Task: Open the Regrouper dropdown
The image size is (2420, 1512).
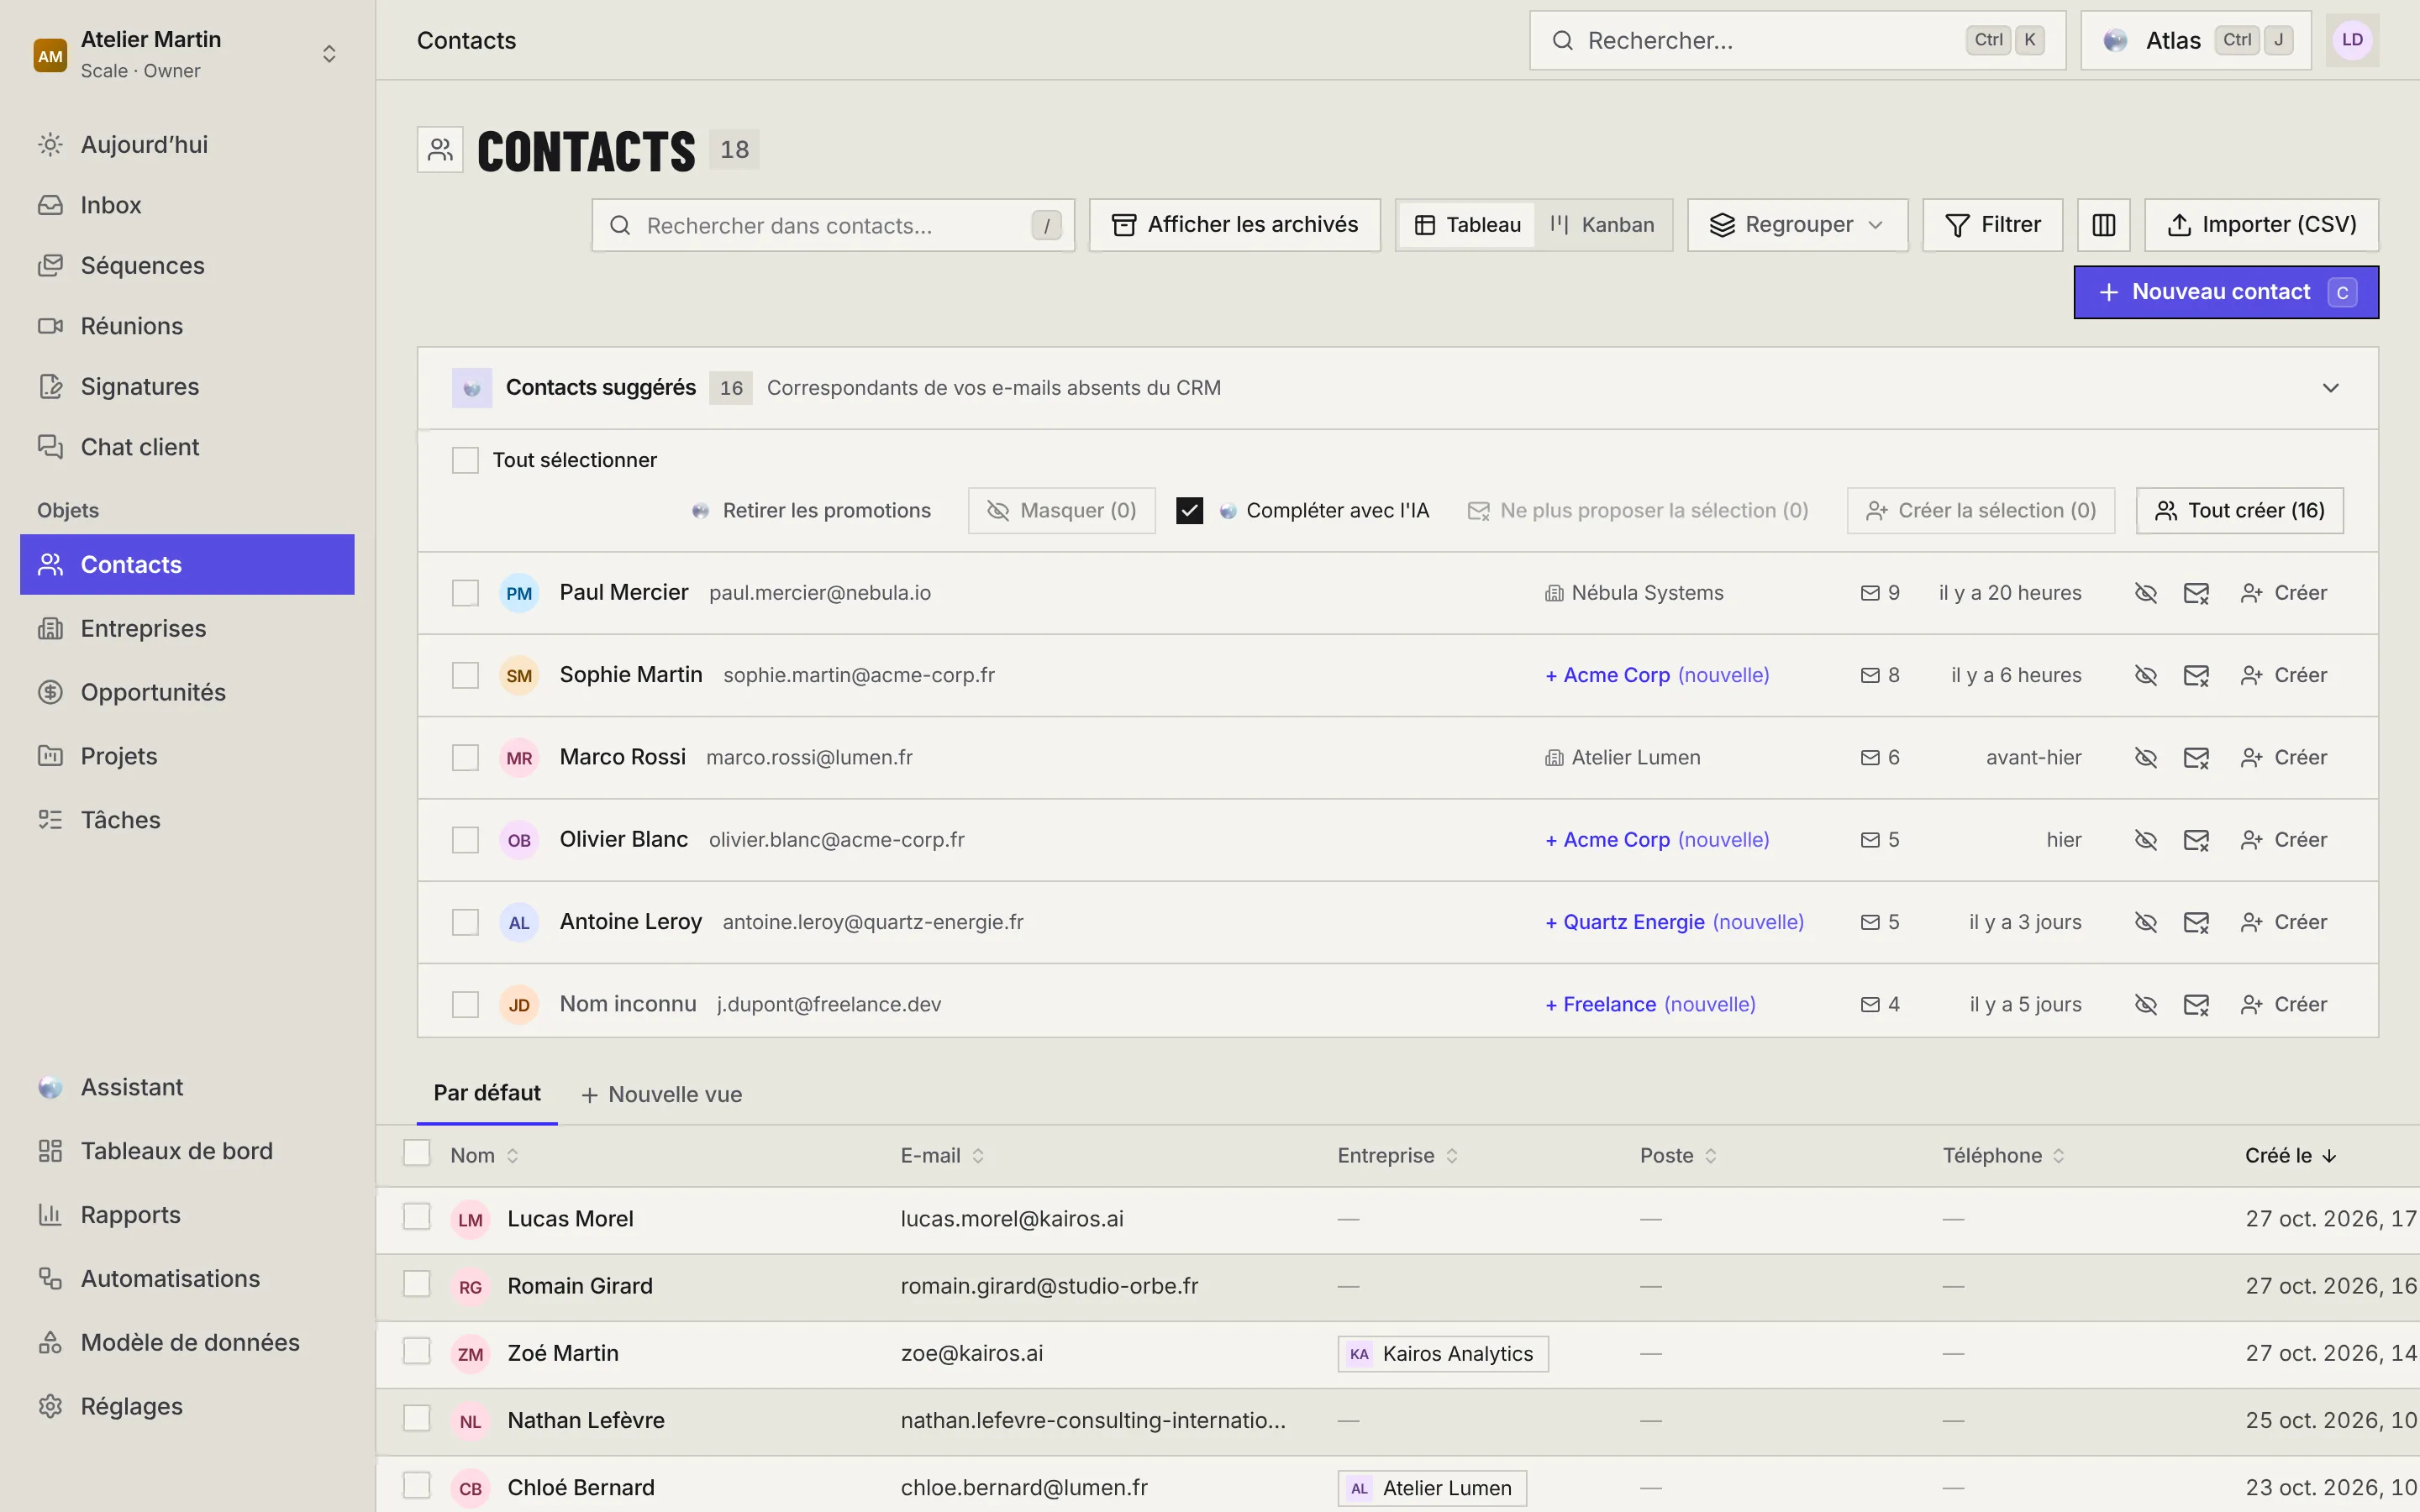Action: pyautogui.click(x=1797, y=225)
